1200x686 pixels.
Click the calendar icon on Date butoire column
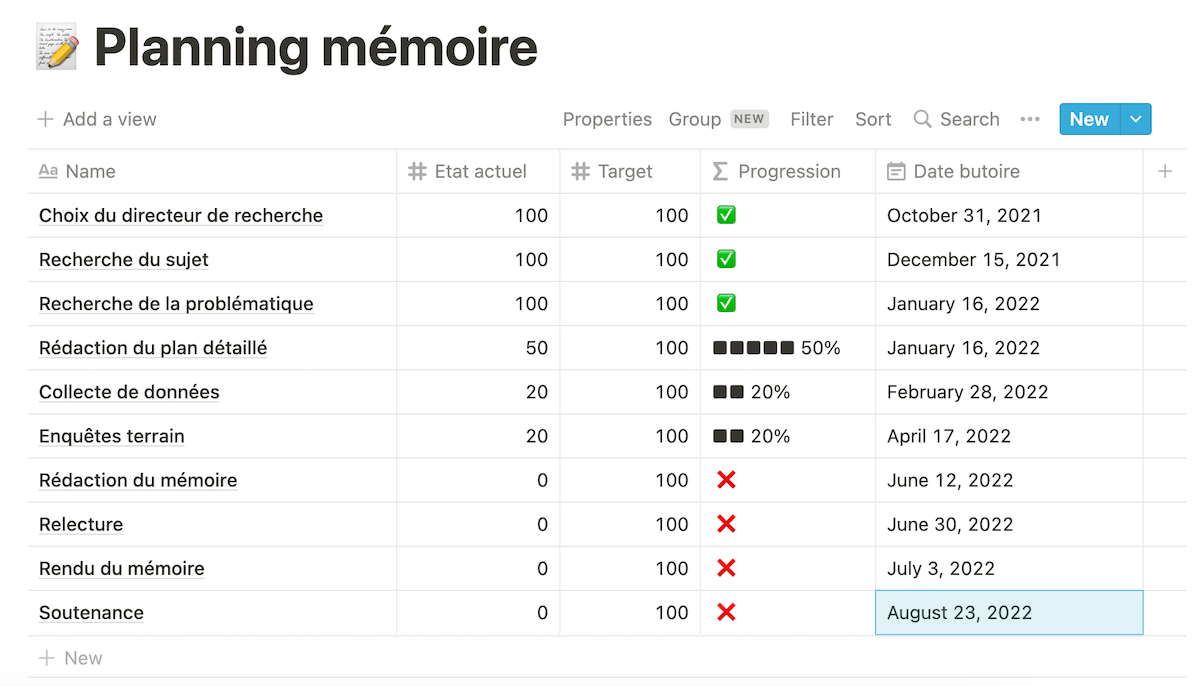click(x=896, y=171)
